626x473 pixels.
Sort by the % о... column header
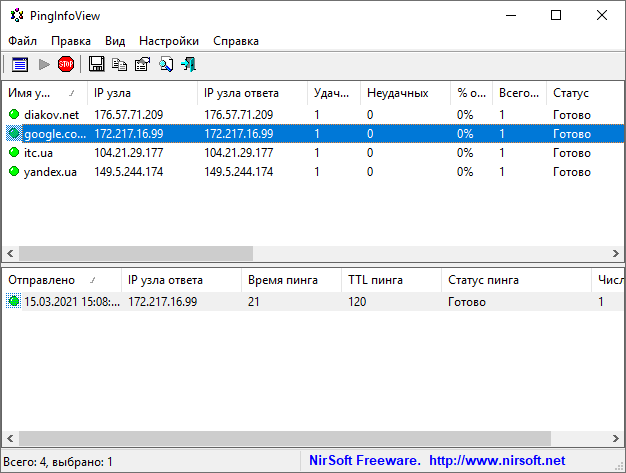471,93
